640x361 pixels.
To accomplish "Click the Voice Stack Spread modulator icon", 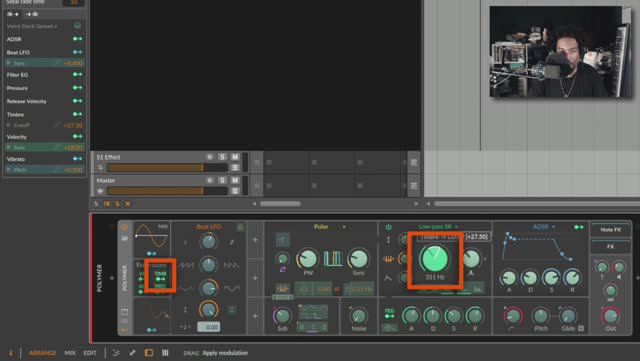I will point(77,26).
